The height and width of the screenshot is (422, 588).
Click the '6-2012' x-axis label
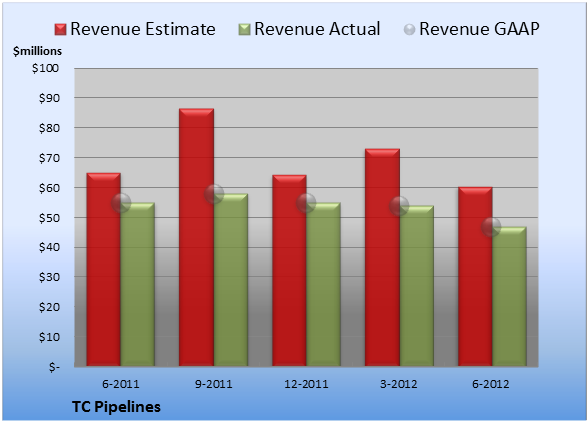click(x=491, y=384)
